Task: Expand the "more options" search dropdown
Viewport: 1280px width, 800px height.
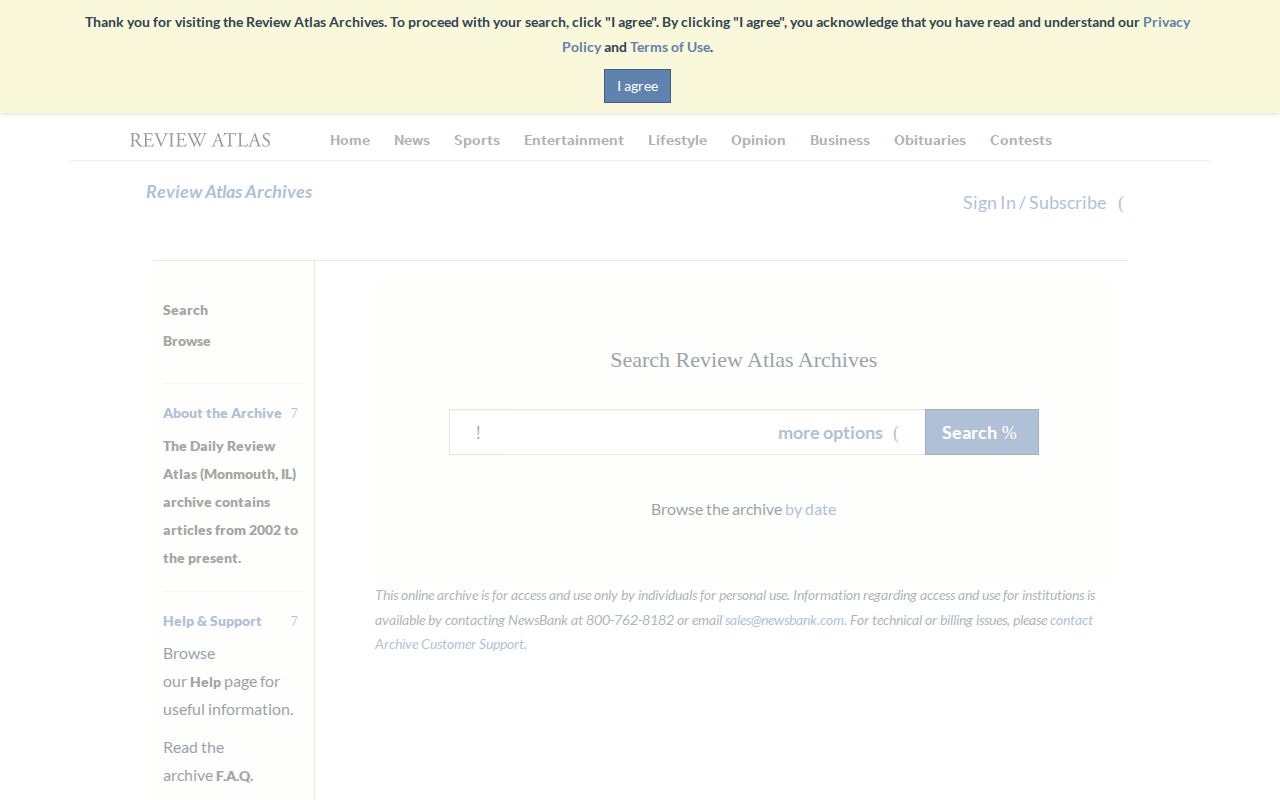Action: click(838, 432)
